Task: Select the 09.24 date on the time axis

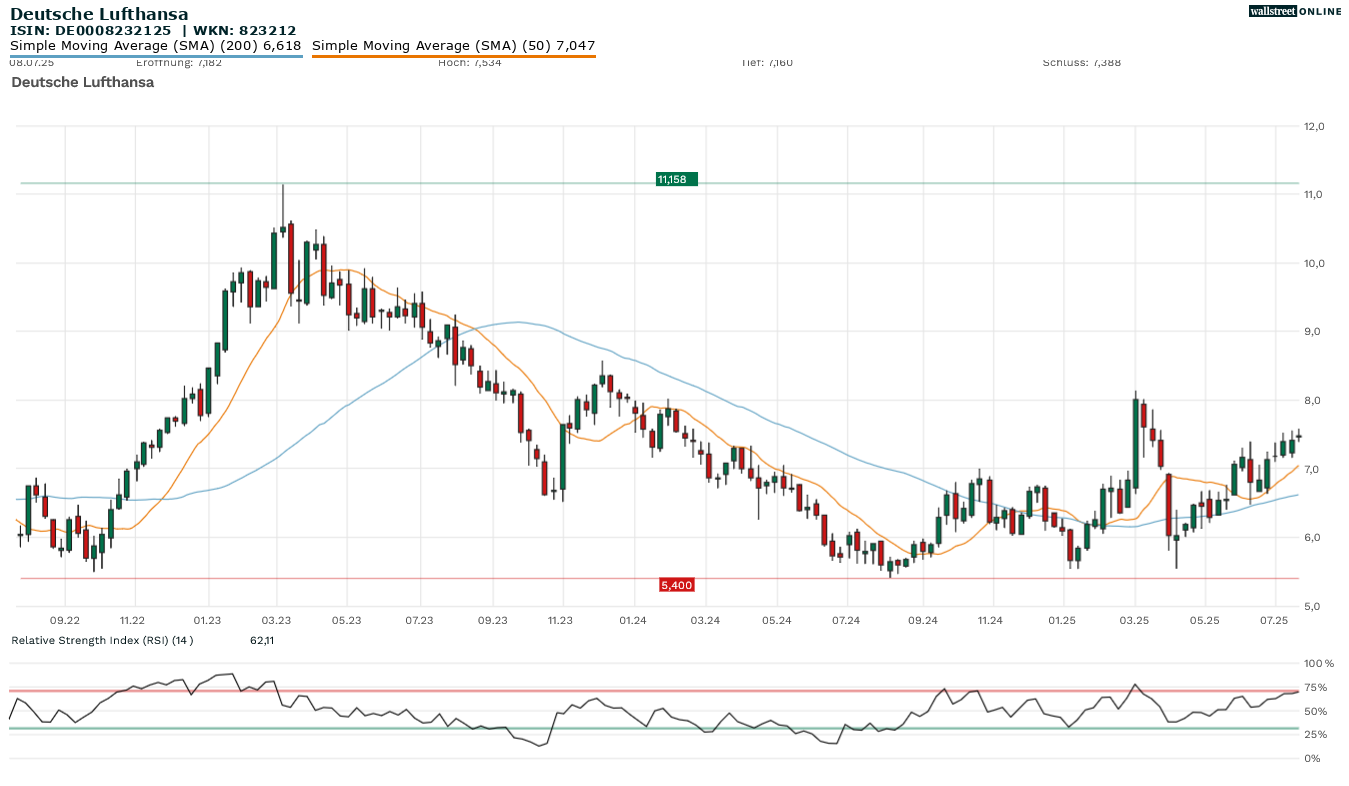Action: pyautogui.click(x=922, y=621)
